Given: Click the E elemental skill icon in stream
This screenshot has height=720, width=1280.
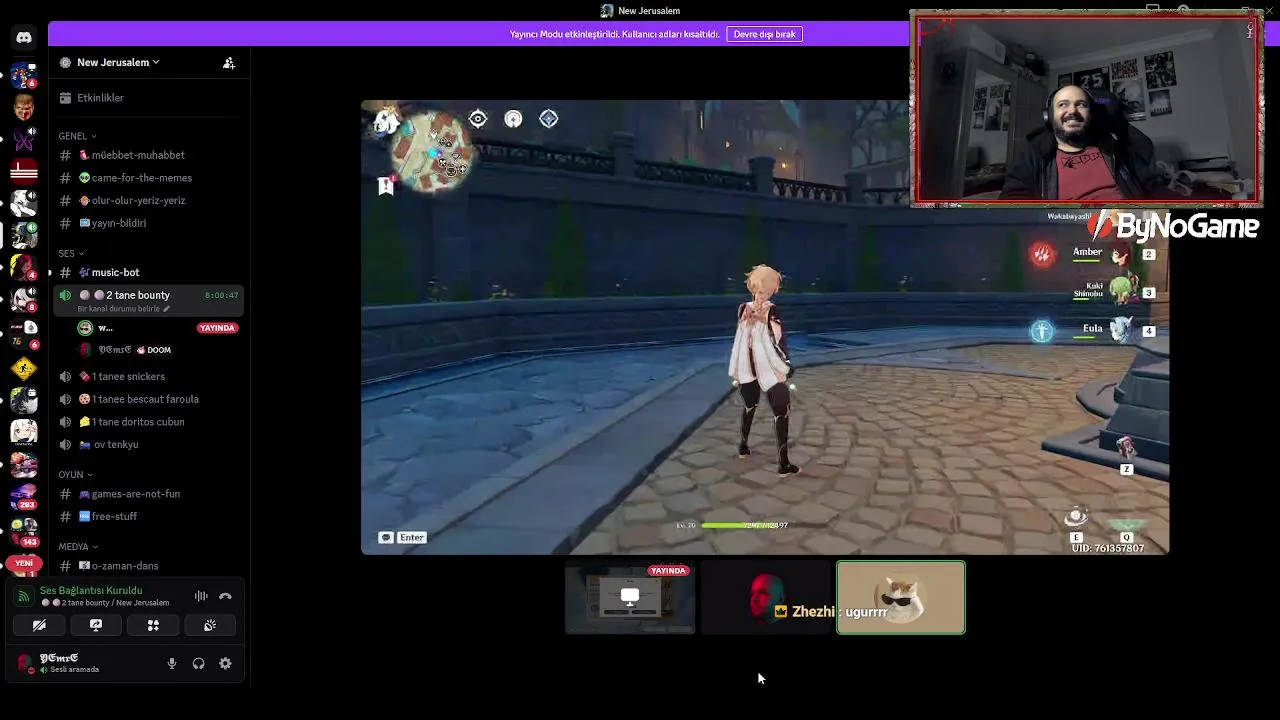Looking at the screenshot, I should point(1076,518).
